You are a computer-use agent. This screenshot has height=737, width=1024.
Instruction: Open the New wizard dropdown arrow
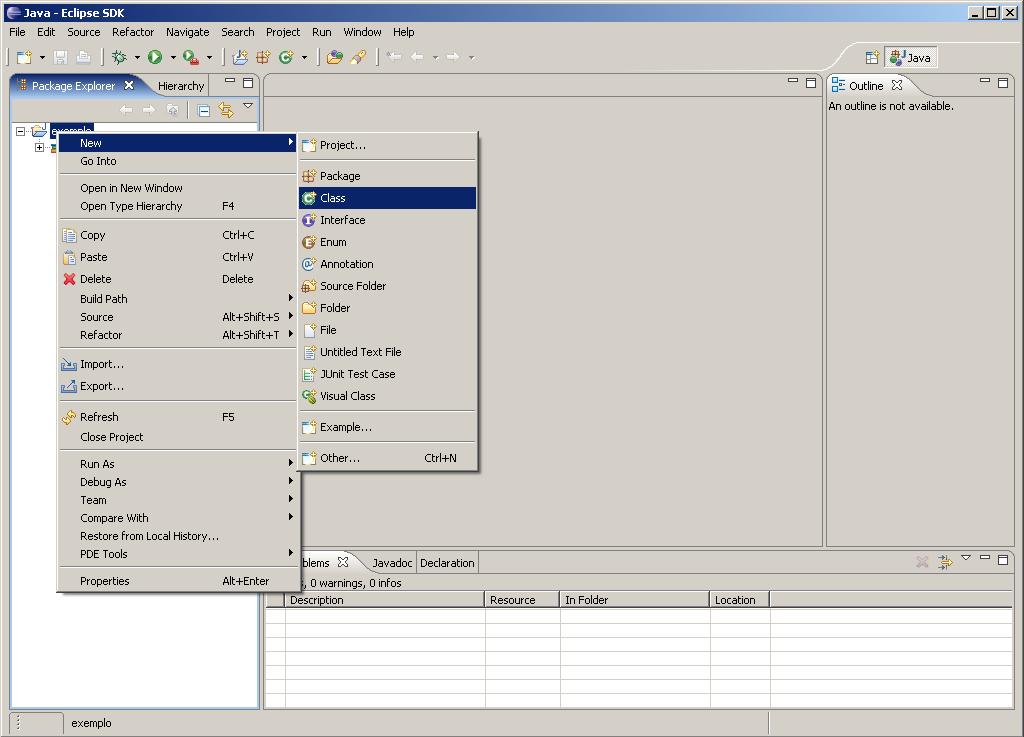pos(42,57)
